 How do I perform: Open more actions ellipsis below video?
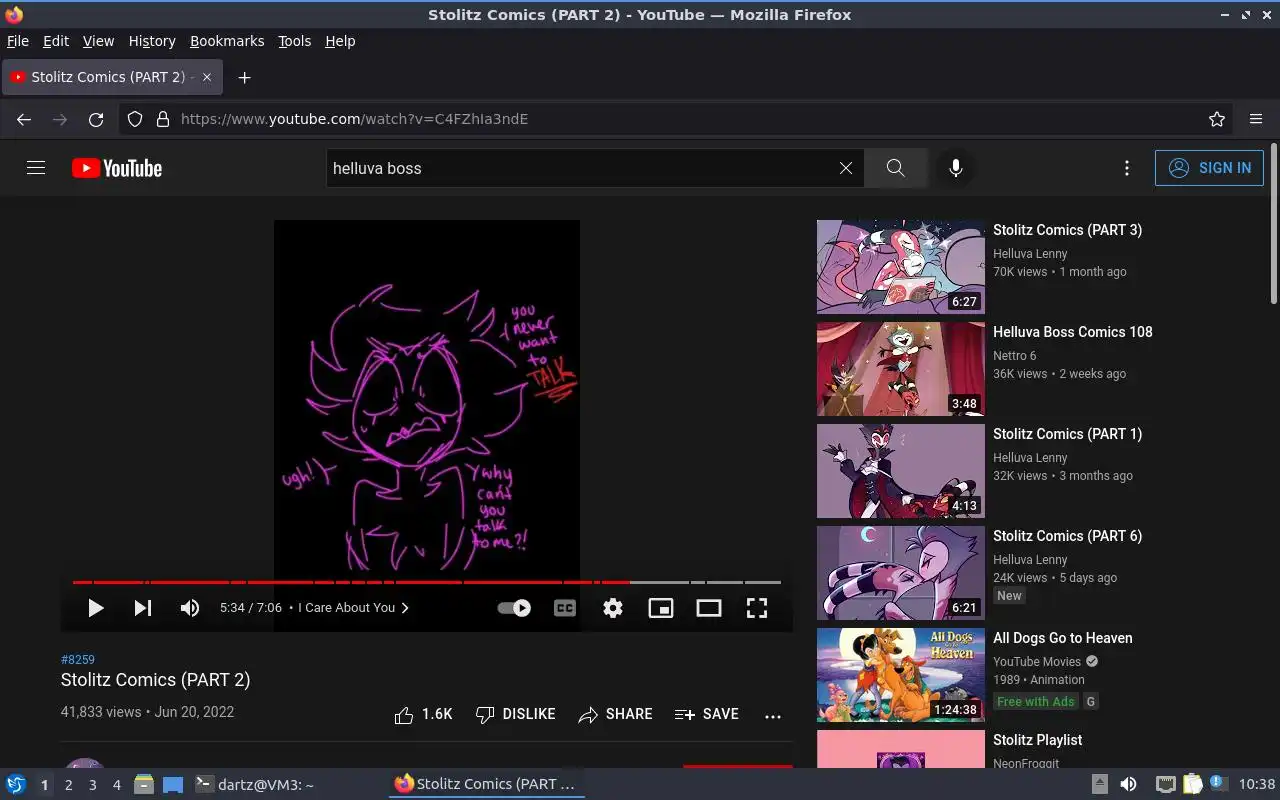point(773,716)
